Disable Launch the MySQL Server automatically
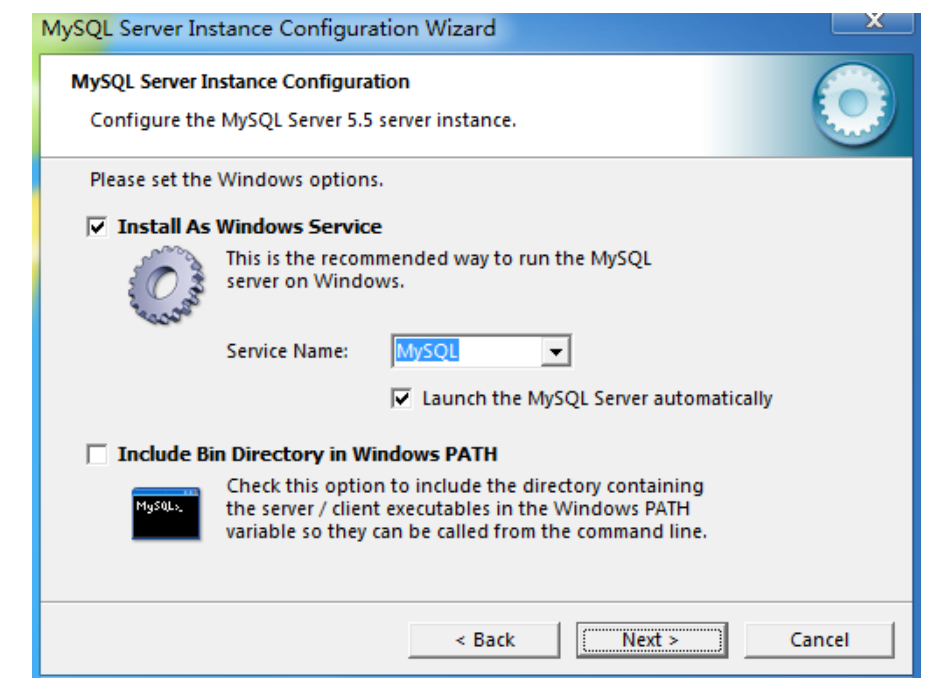This screenshot has width=951, height=689. [402, 398]
